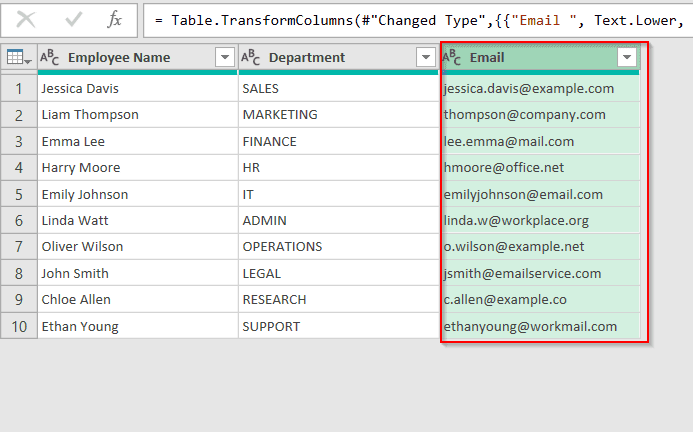Click the Harry Moore cell
The width and height of the screenshot is (693, 432).
click(x=138, y=168)
